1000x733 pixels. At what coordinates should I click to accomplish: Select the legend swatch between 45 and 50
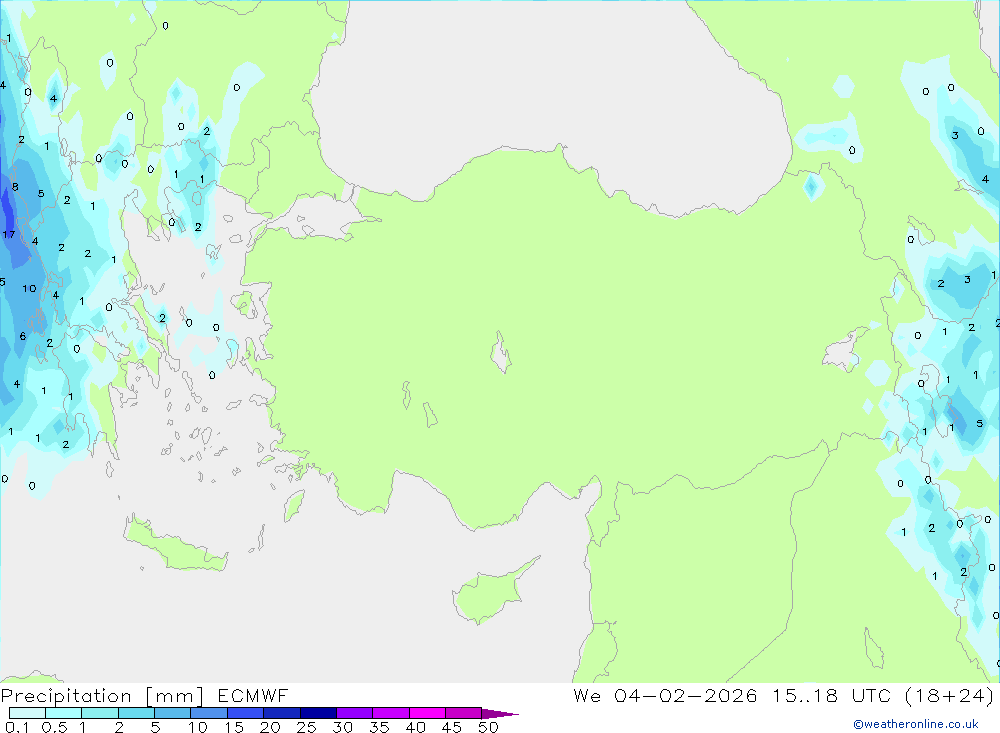point(464,713)
